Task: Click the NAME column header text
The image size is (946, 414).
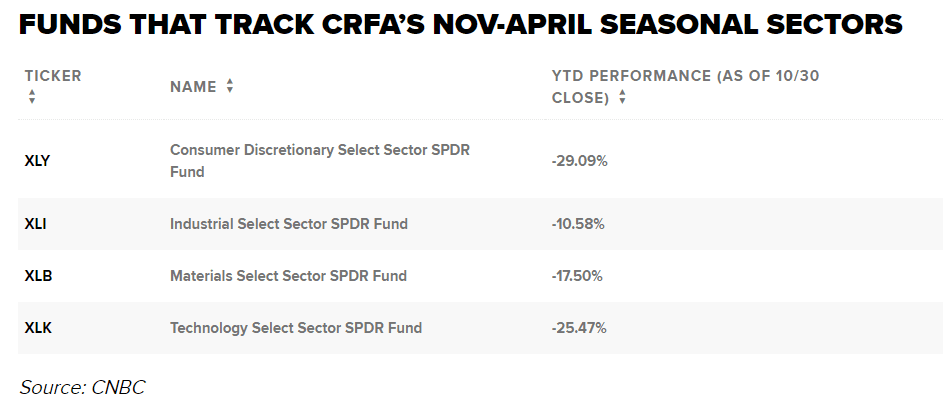Action: pos(193,87)
